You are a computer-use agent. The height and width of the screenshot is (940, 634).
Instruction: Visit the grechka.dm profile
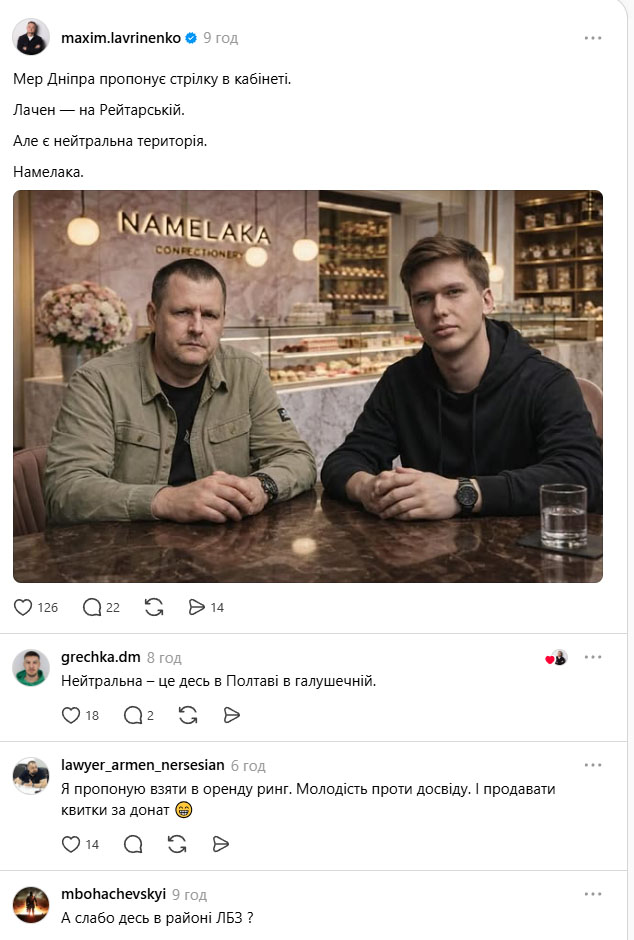tap(101, 657)
